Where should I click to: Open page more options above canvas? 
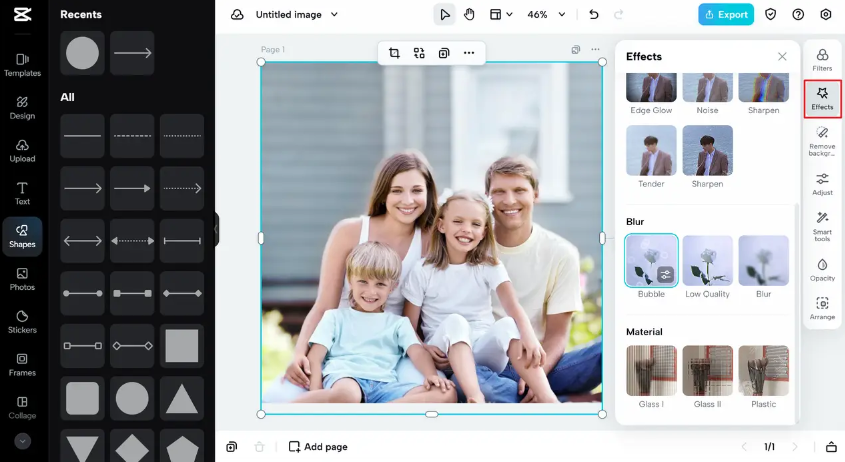[595, 50]
